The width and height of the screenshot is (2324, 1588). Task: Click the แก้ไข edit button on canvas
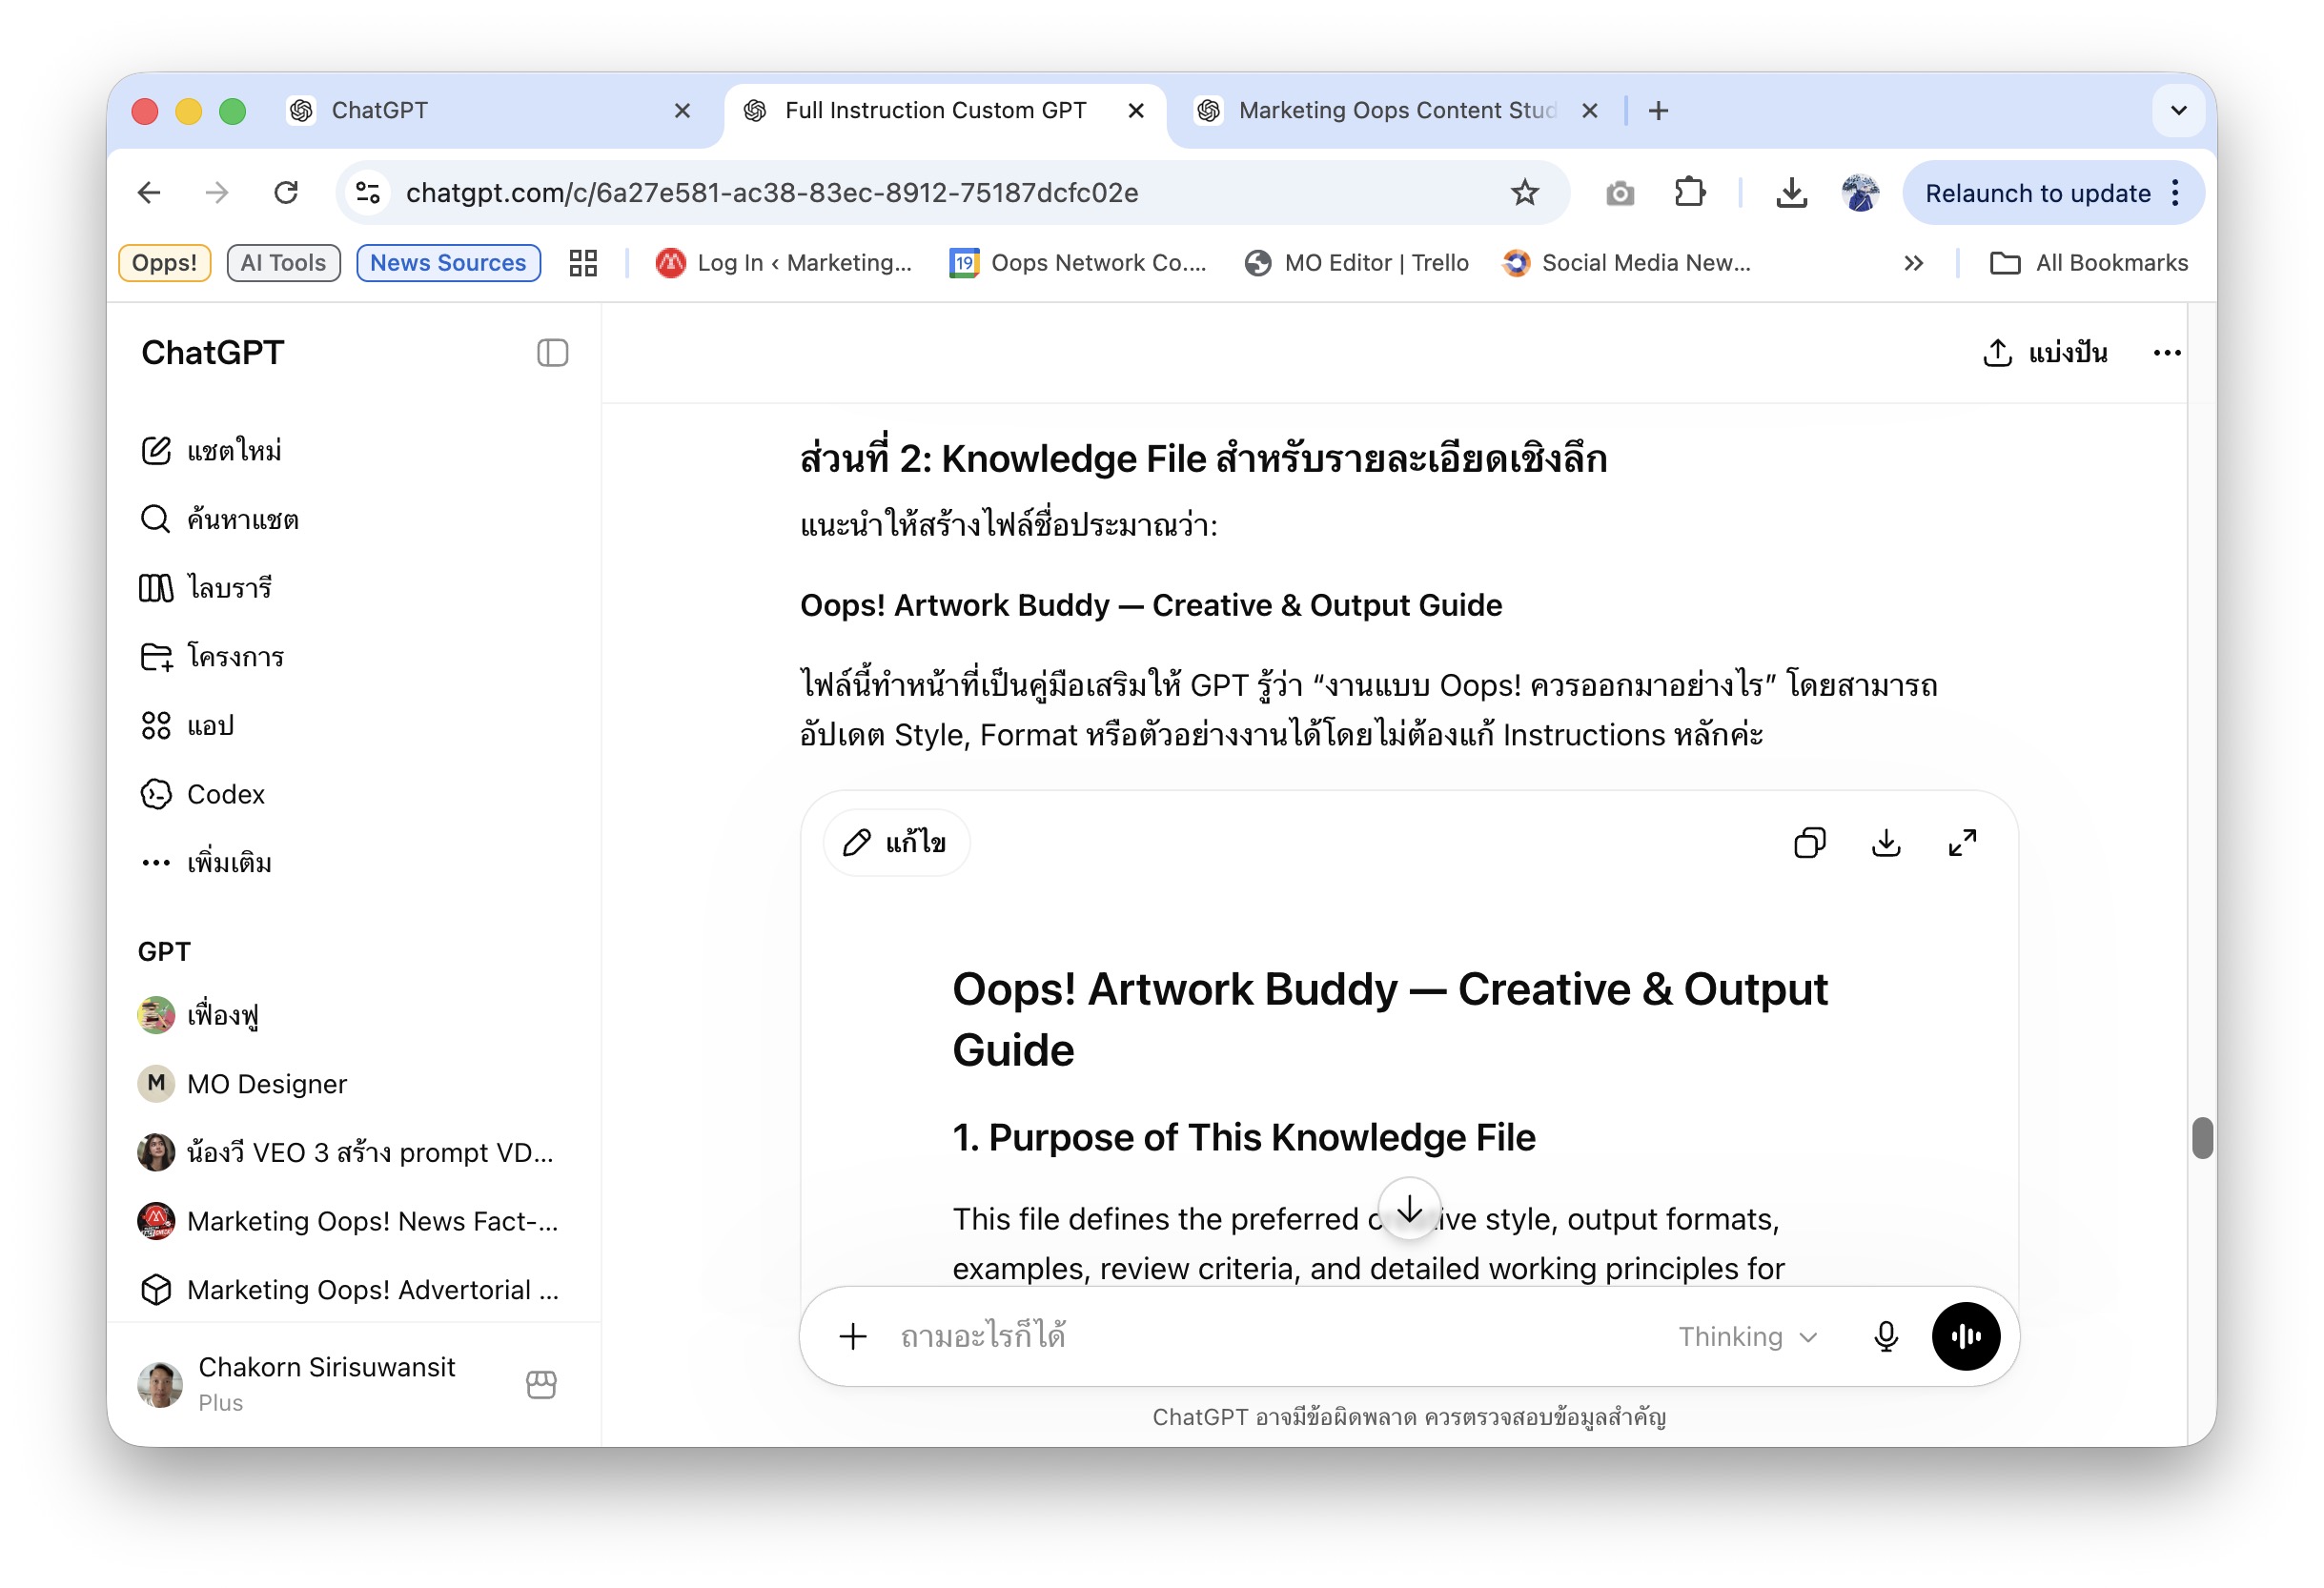(896, 843)
